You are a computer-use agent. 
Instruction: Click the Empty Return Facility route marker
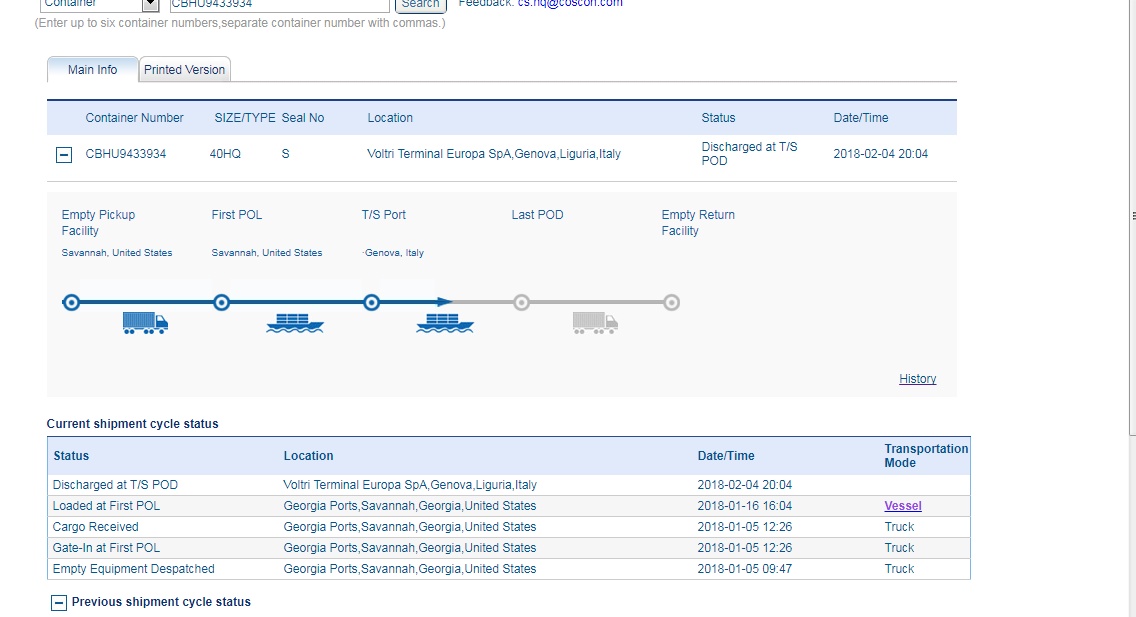click(x=672, y=302)
